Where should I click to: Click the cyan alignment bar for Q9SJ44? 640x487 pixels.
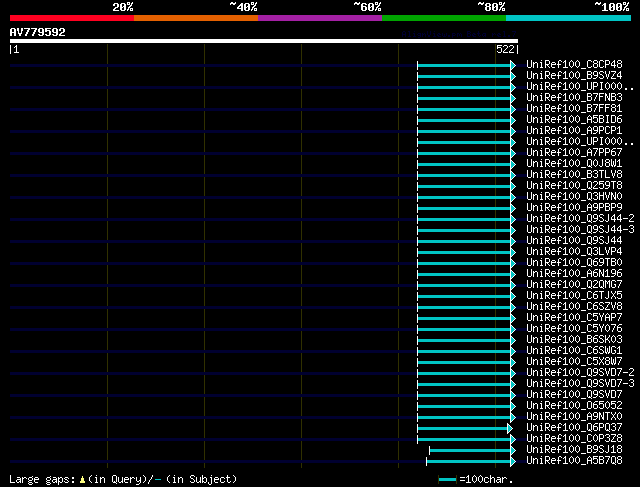tap(464, 242)
